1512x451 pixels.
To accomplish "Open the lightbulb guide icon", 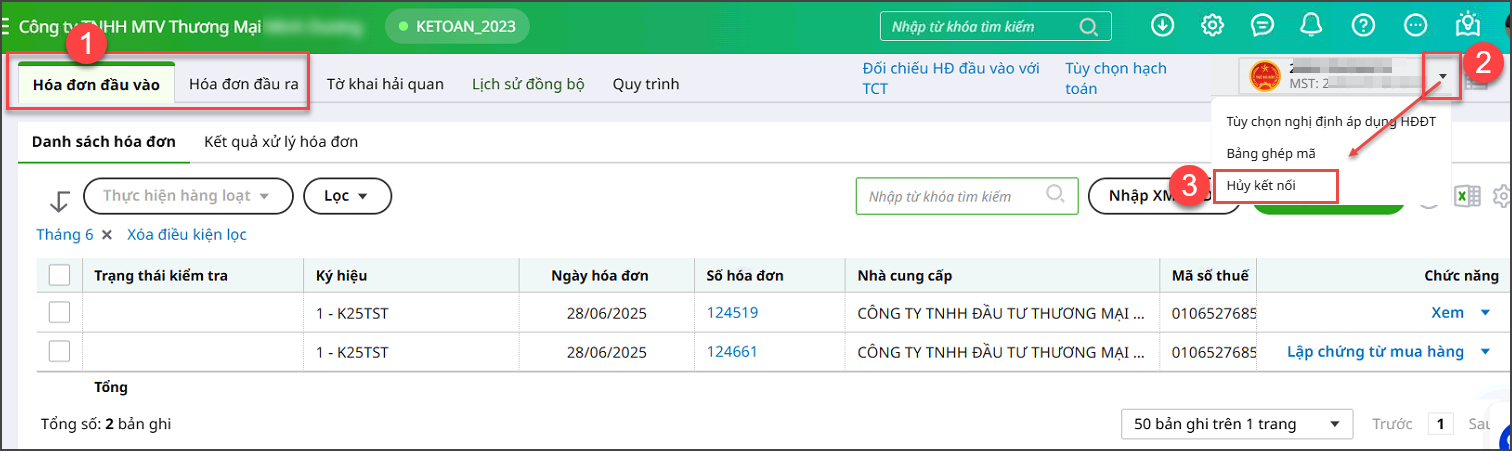I will tap(1467, 24).
